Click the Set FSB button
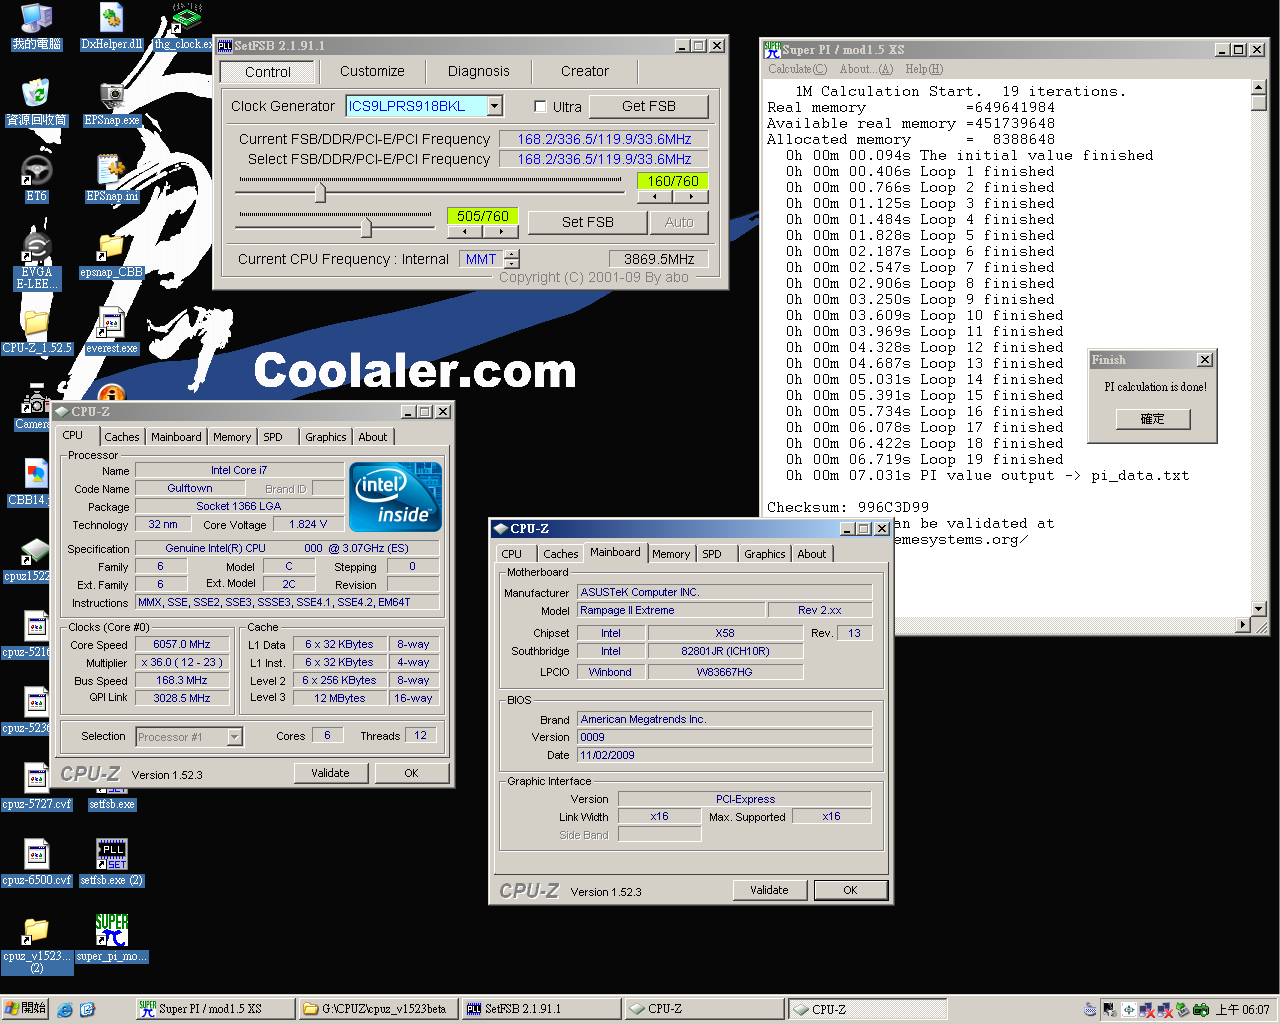1280x1024 pixels. [x=588, y=222]
